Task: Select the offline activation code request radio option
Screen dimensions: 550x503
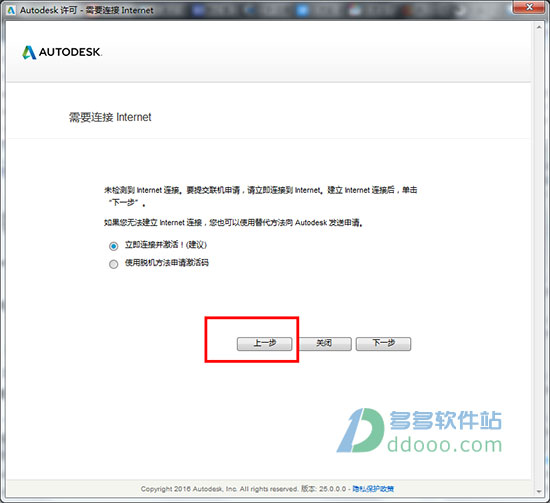Action: point(113,264)
